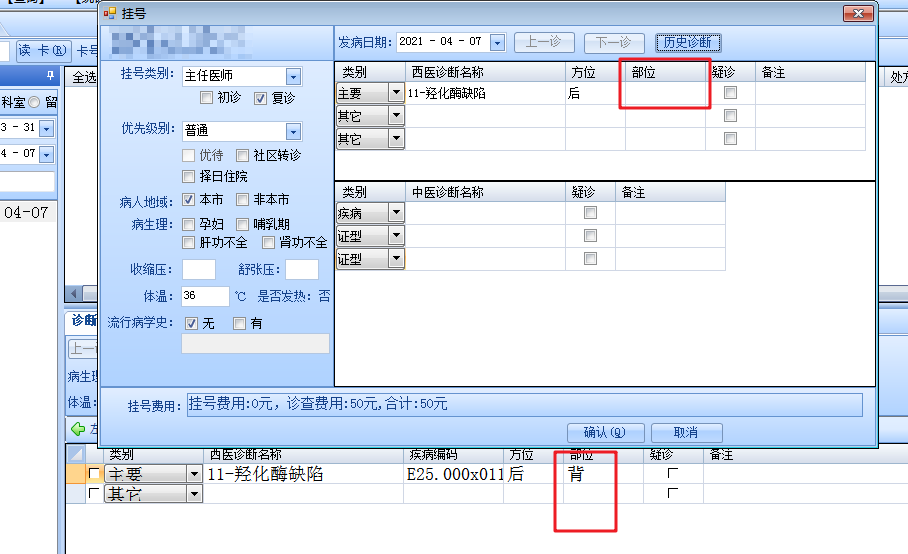
Task: Click the 下一诊 button
Action: (x=613, y=42)
